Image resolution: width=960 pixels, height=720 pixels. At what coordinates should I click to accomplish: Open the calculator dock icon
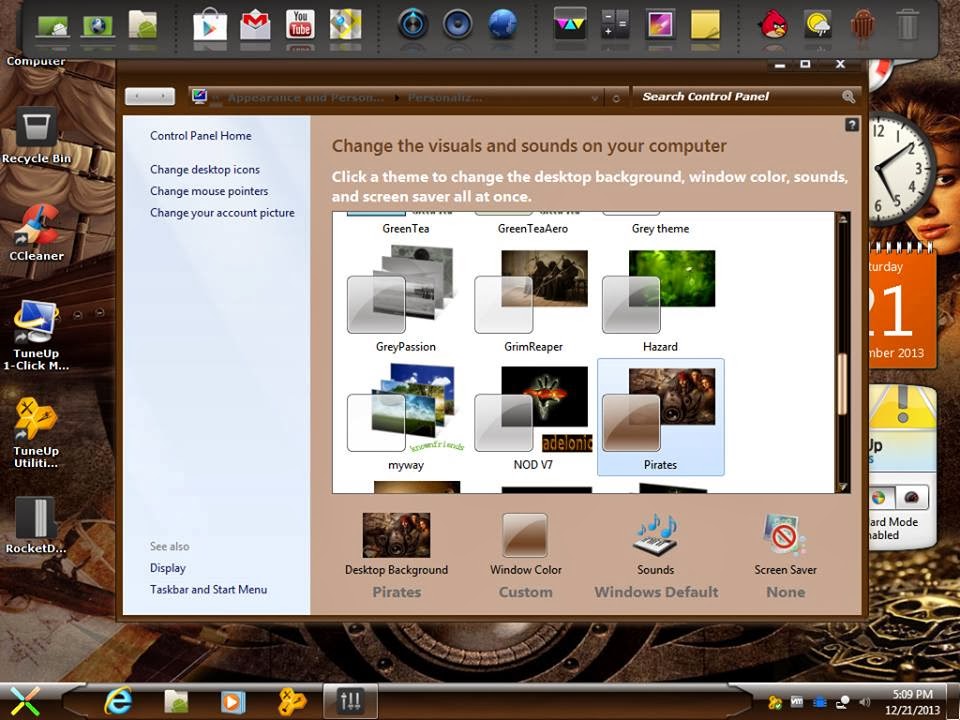pos(615,24)
